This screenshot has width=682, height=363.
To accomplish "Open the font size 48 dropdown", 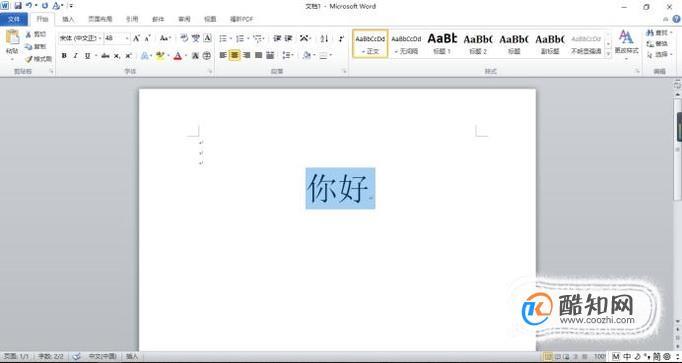I will pyautogui.click(x=117, y=38).
